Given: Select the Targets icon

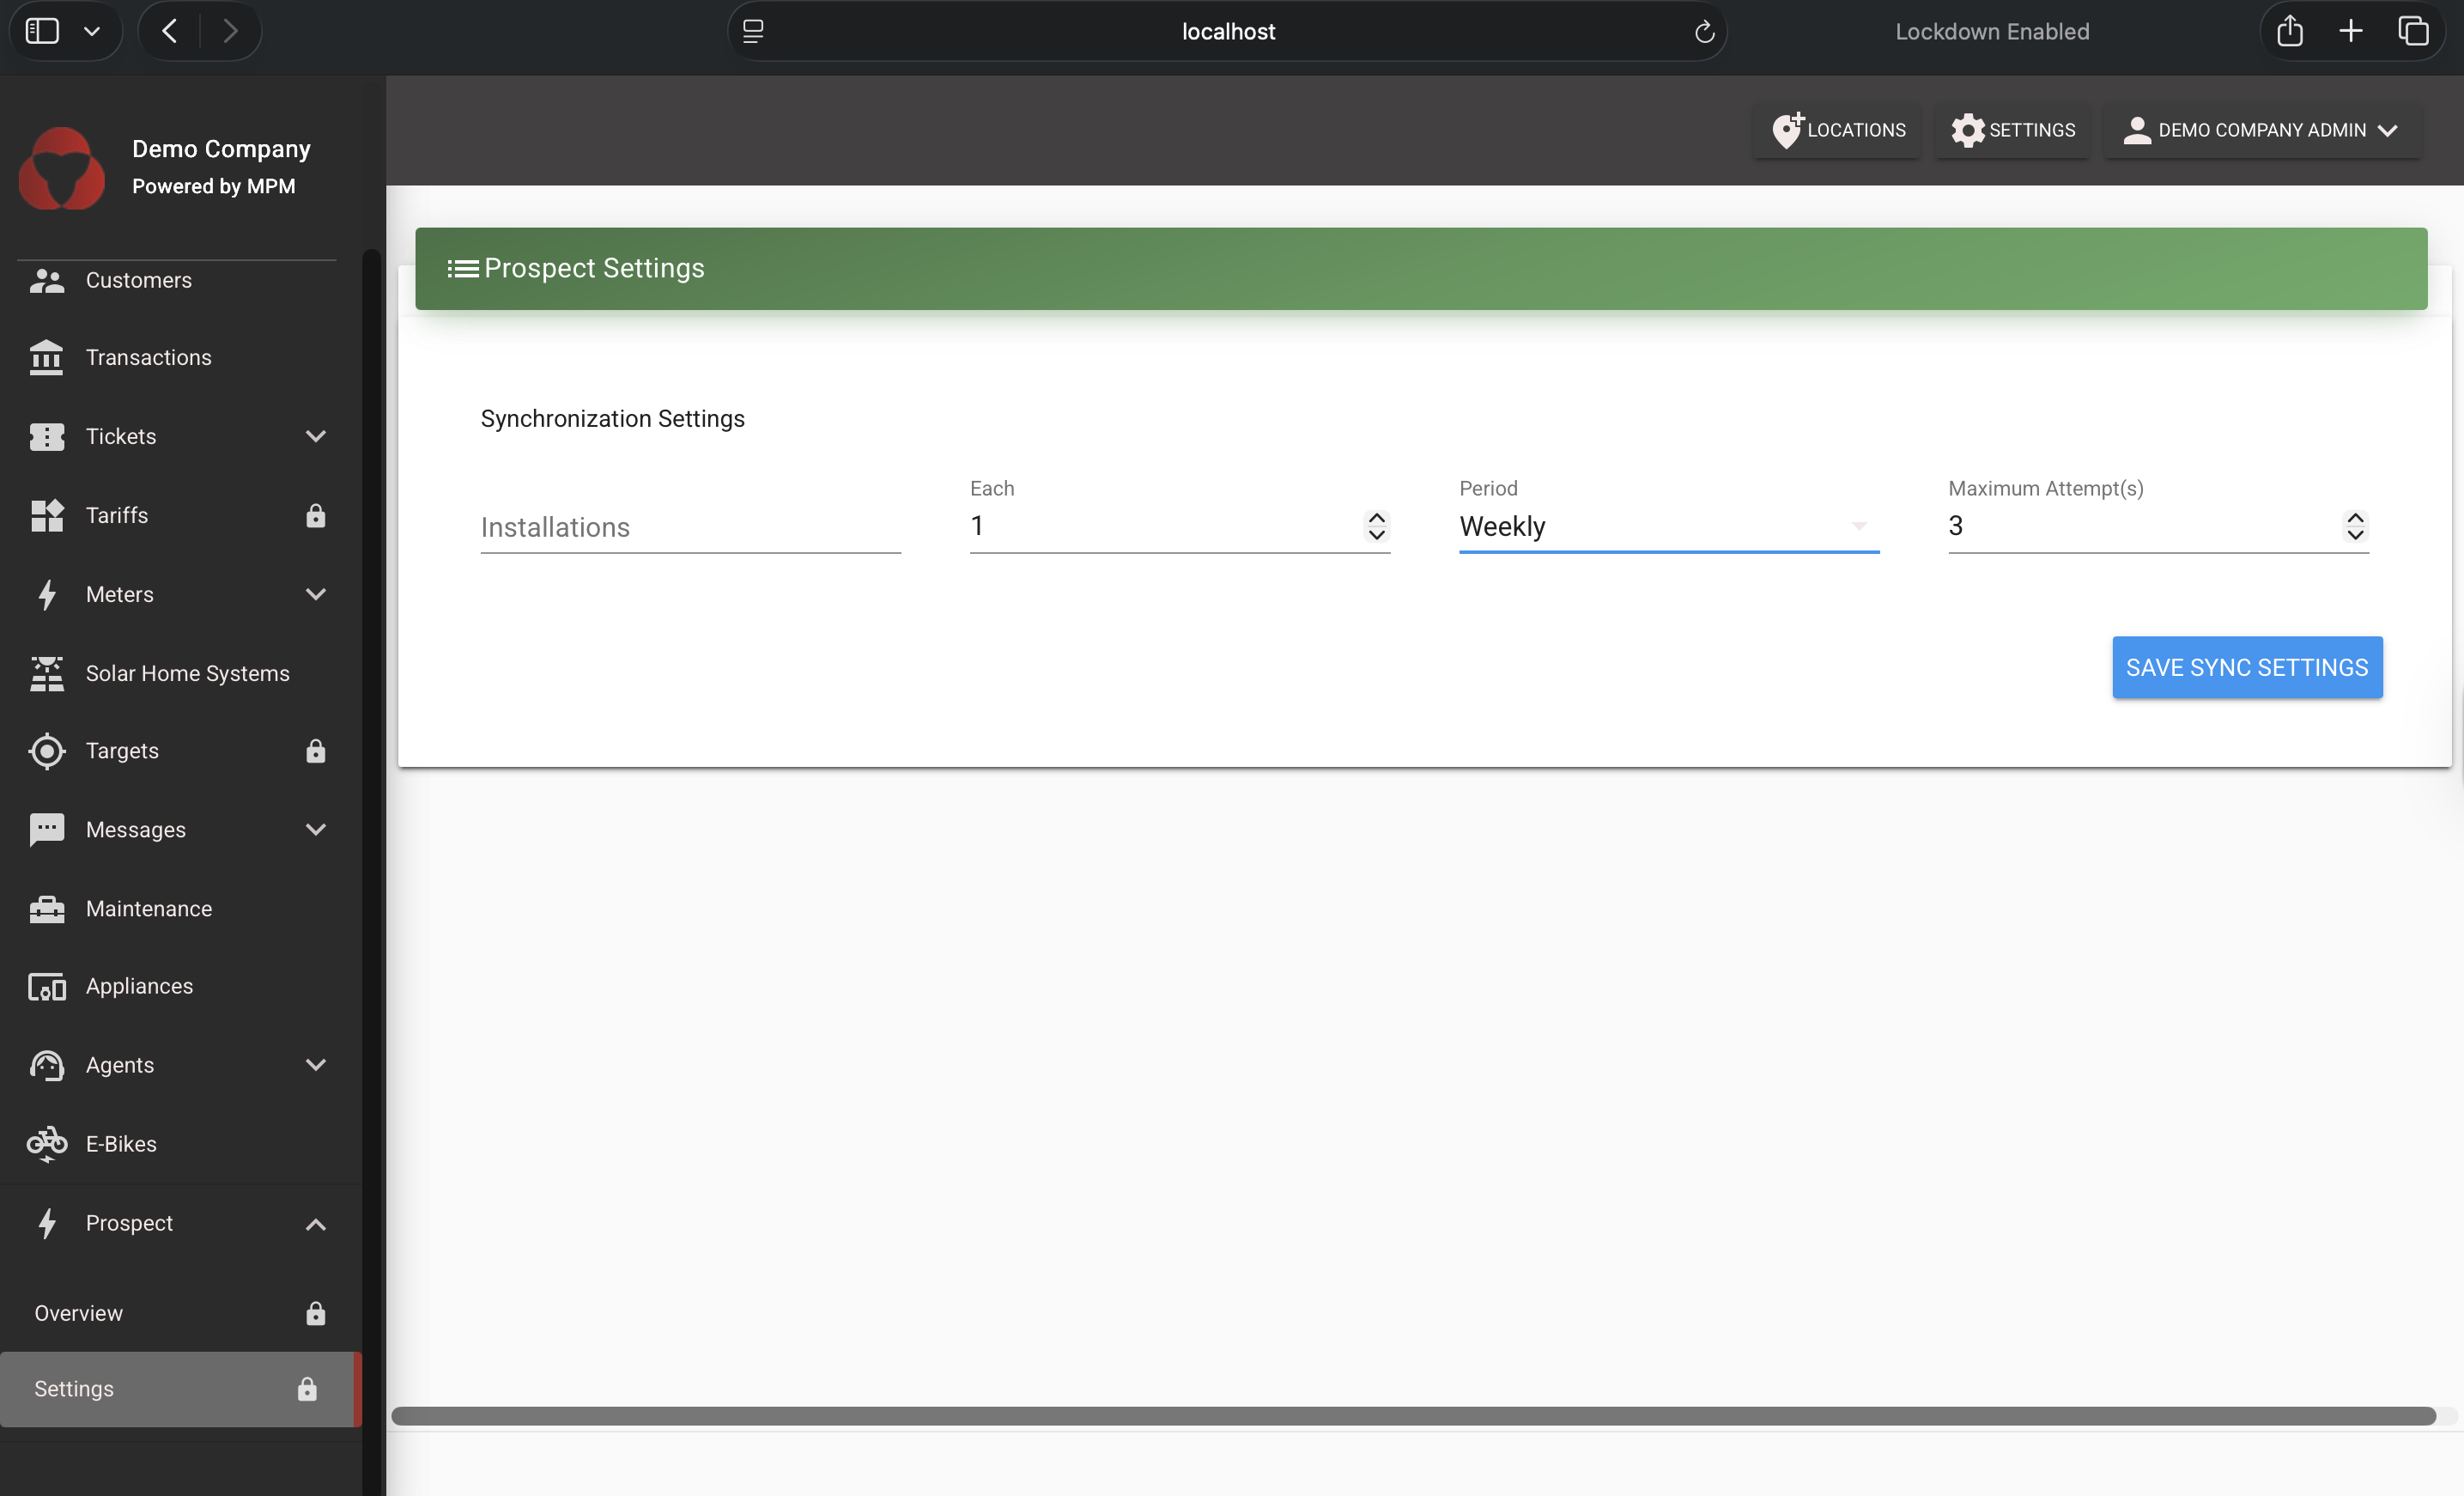Looking at the screenshot, I should (x=46, y=751).
